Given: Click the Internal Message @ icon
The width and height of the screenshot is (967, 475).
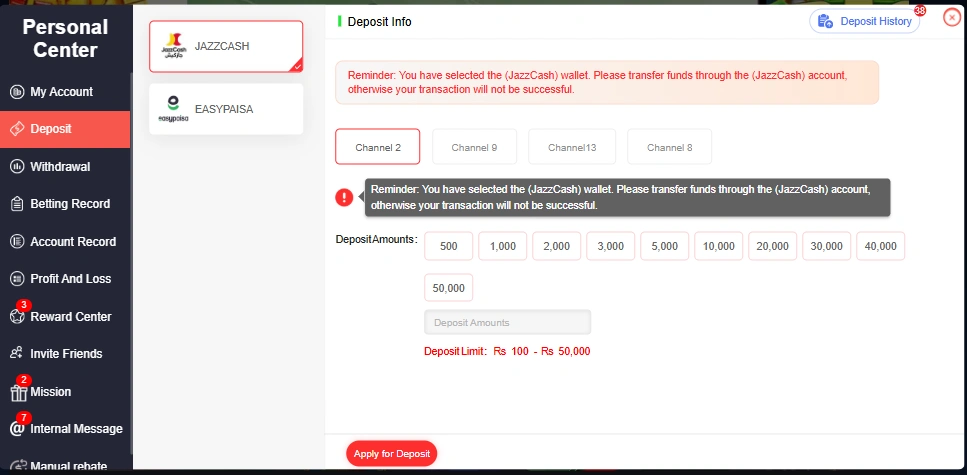Looking at the screenshot, I should [17, 429].
